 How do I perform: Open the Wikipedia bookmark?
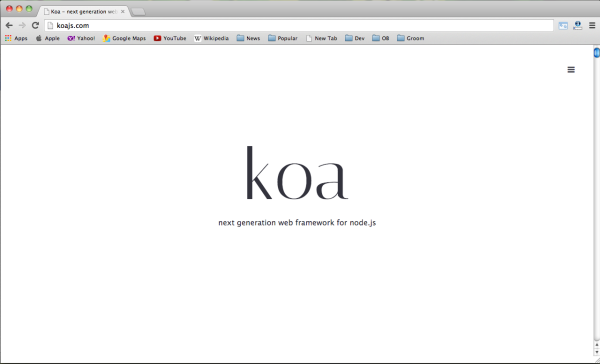coord(211,38)
